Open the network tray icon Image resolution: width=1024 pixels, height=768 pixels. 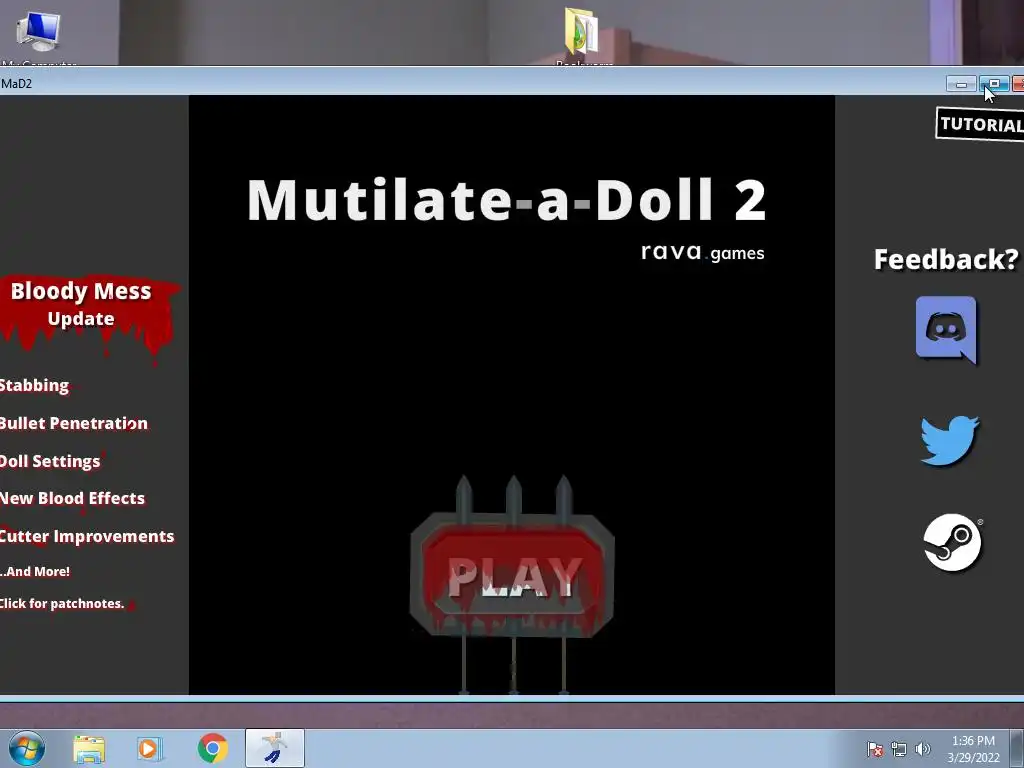coord(899,749)
